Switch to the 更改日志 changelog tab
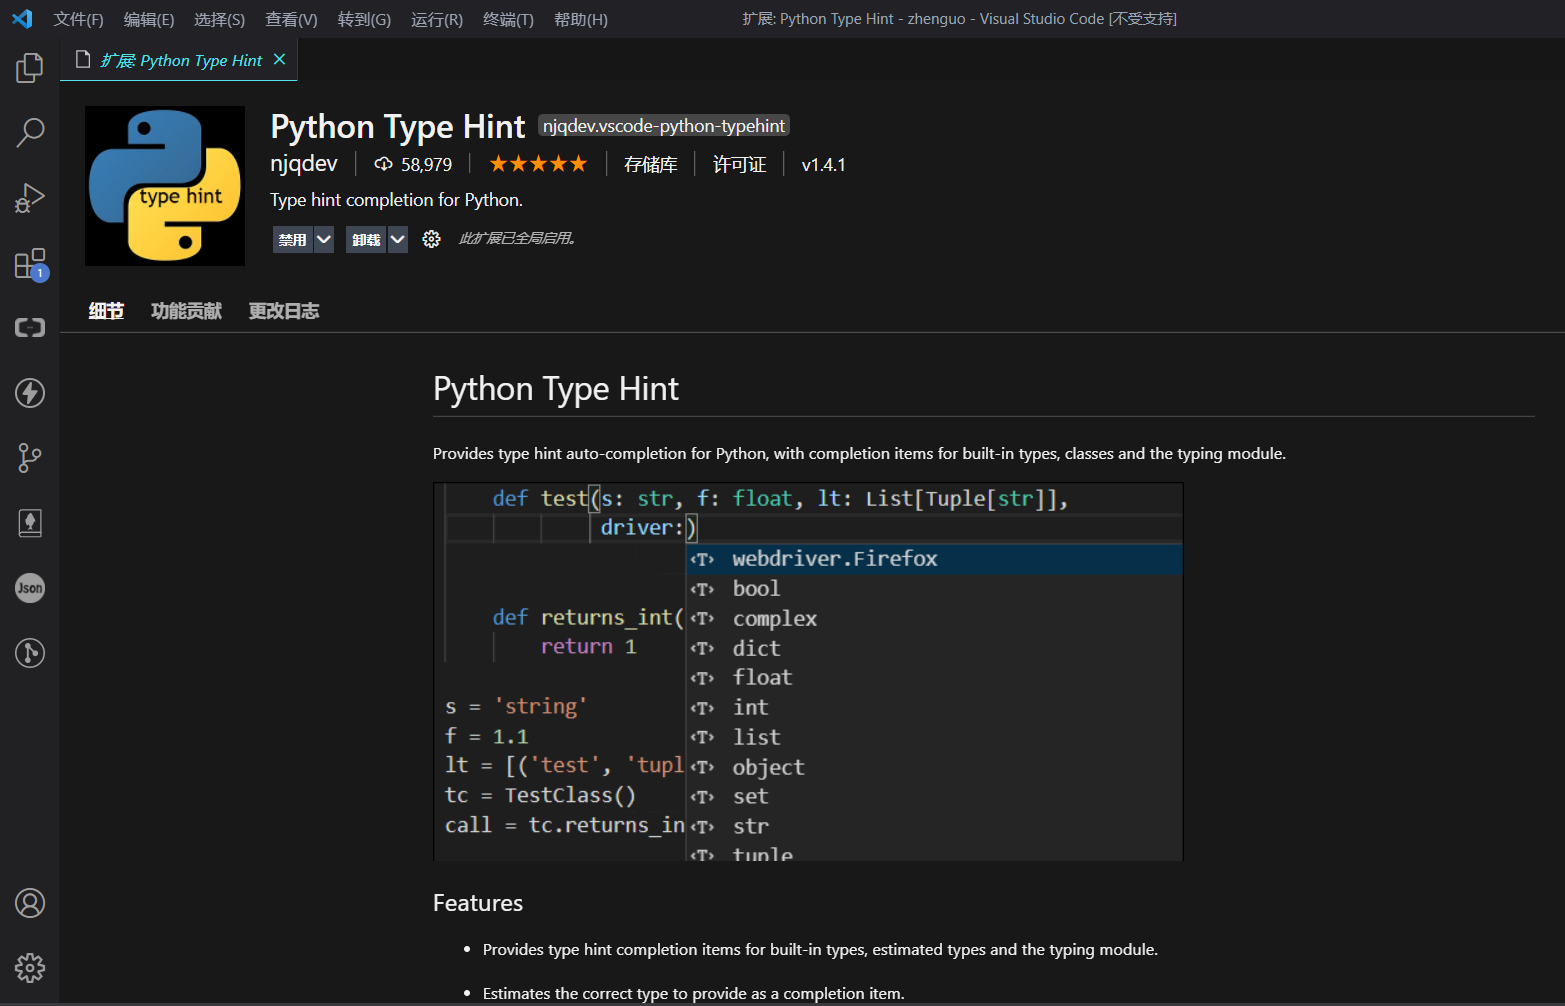1565x1006 pixels. (x=284, y=311)
